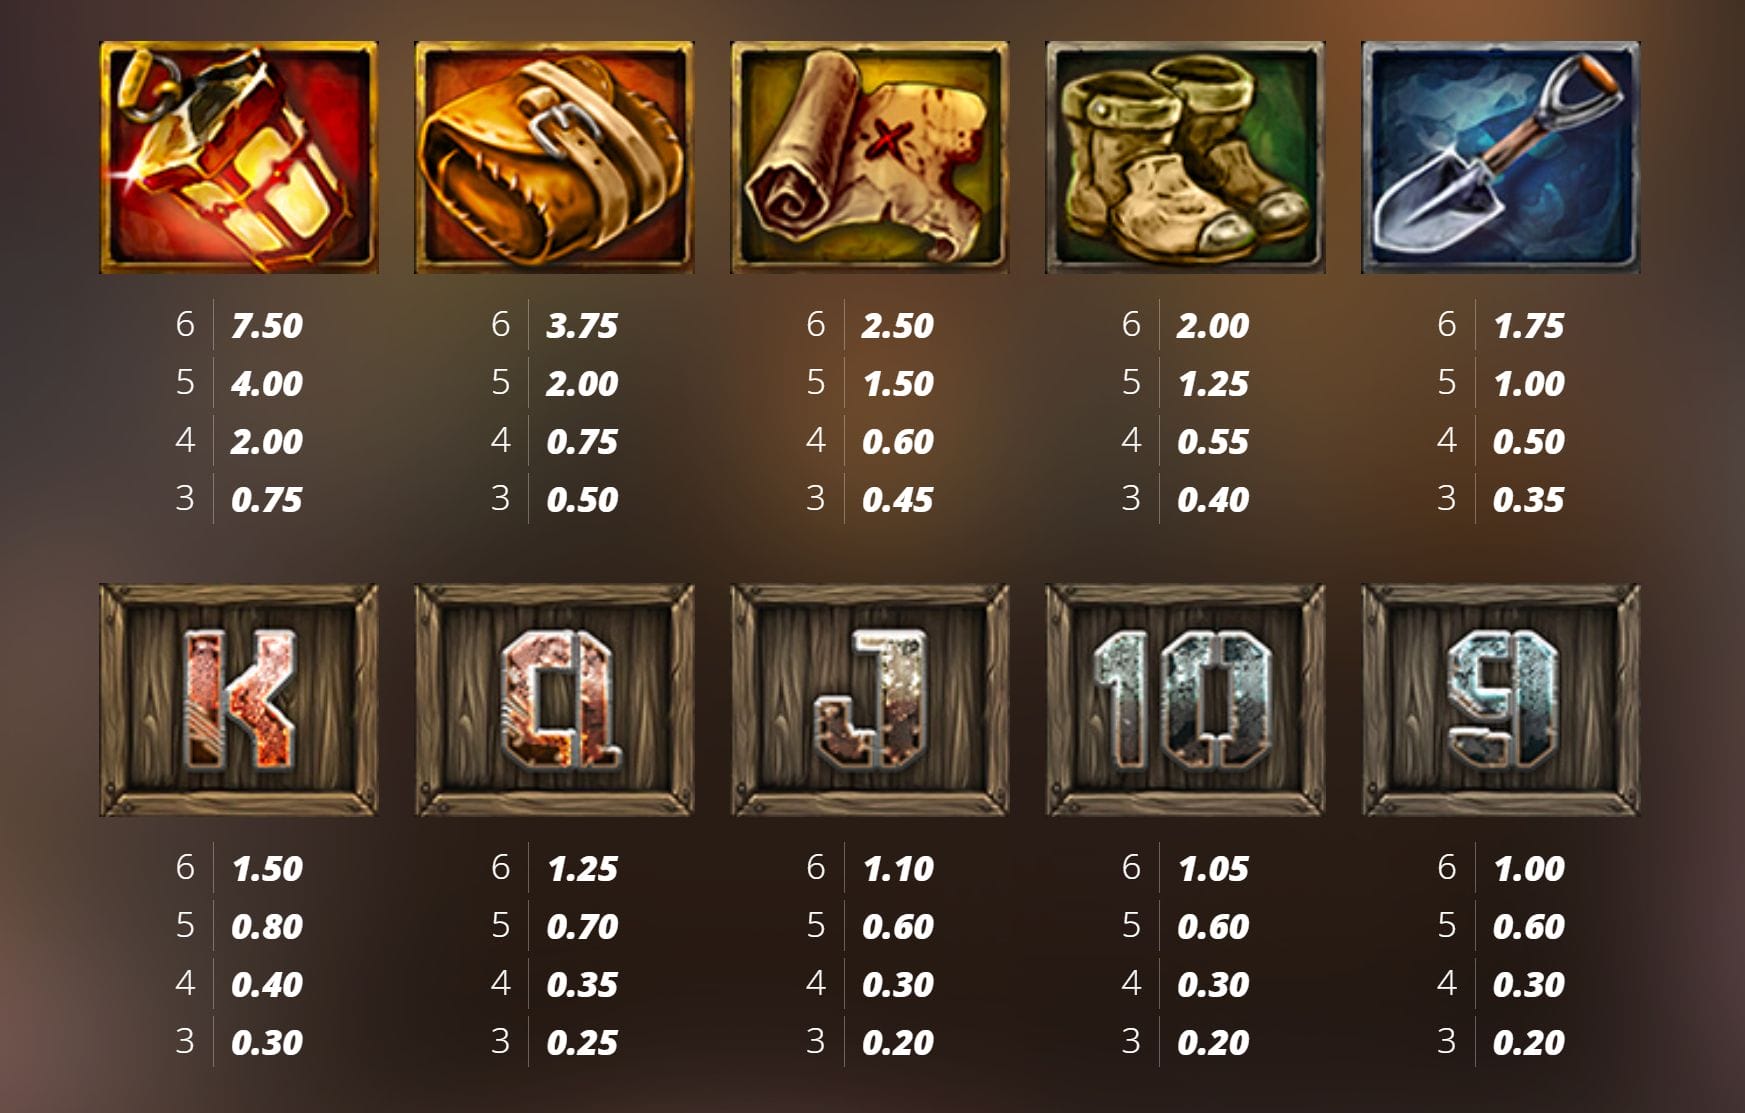Select the J card symbol crate
Screen dimensions: 1745x1113
[x=870, y=700]
